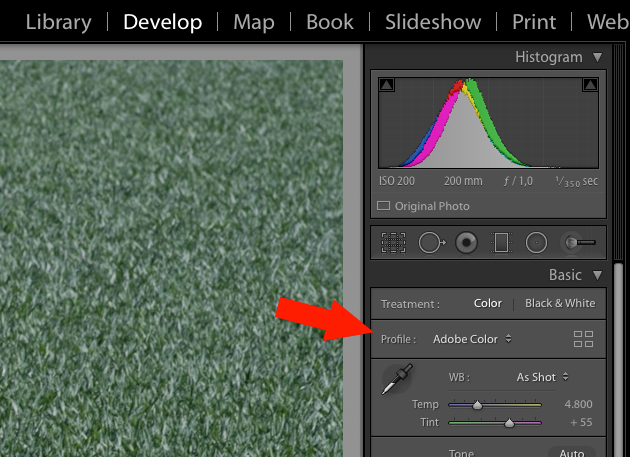Collapse the Histogram panel
Screen dimensions: 630x457
coord(597,57)
